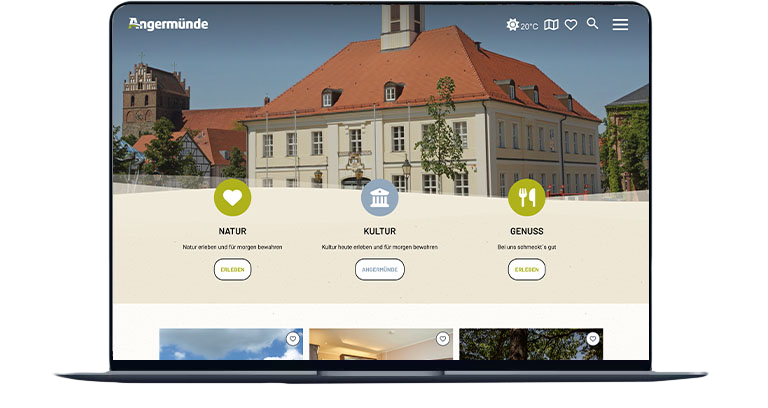
Task: Click text 'Kultur heute erleben und für morgen bewahren'
Action: [380, 247]
